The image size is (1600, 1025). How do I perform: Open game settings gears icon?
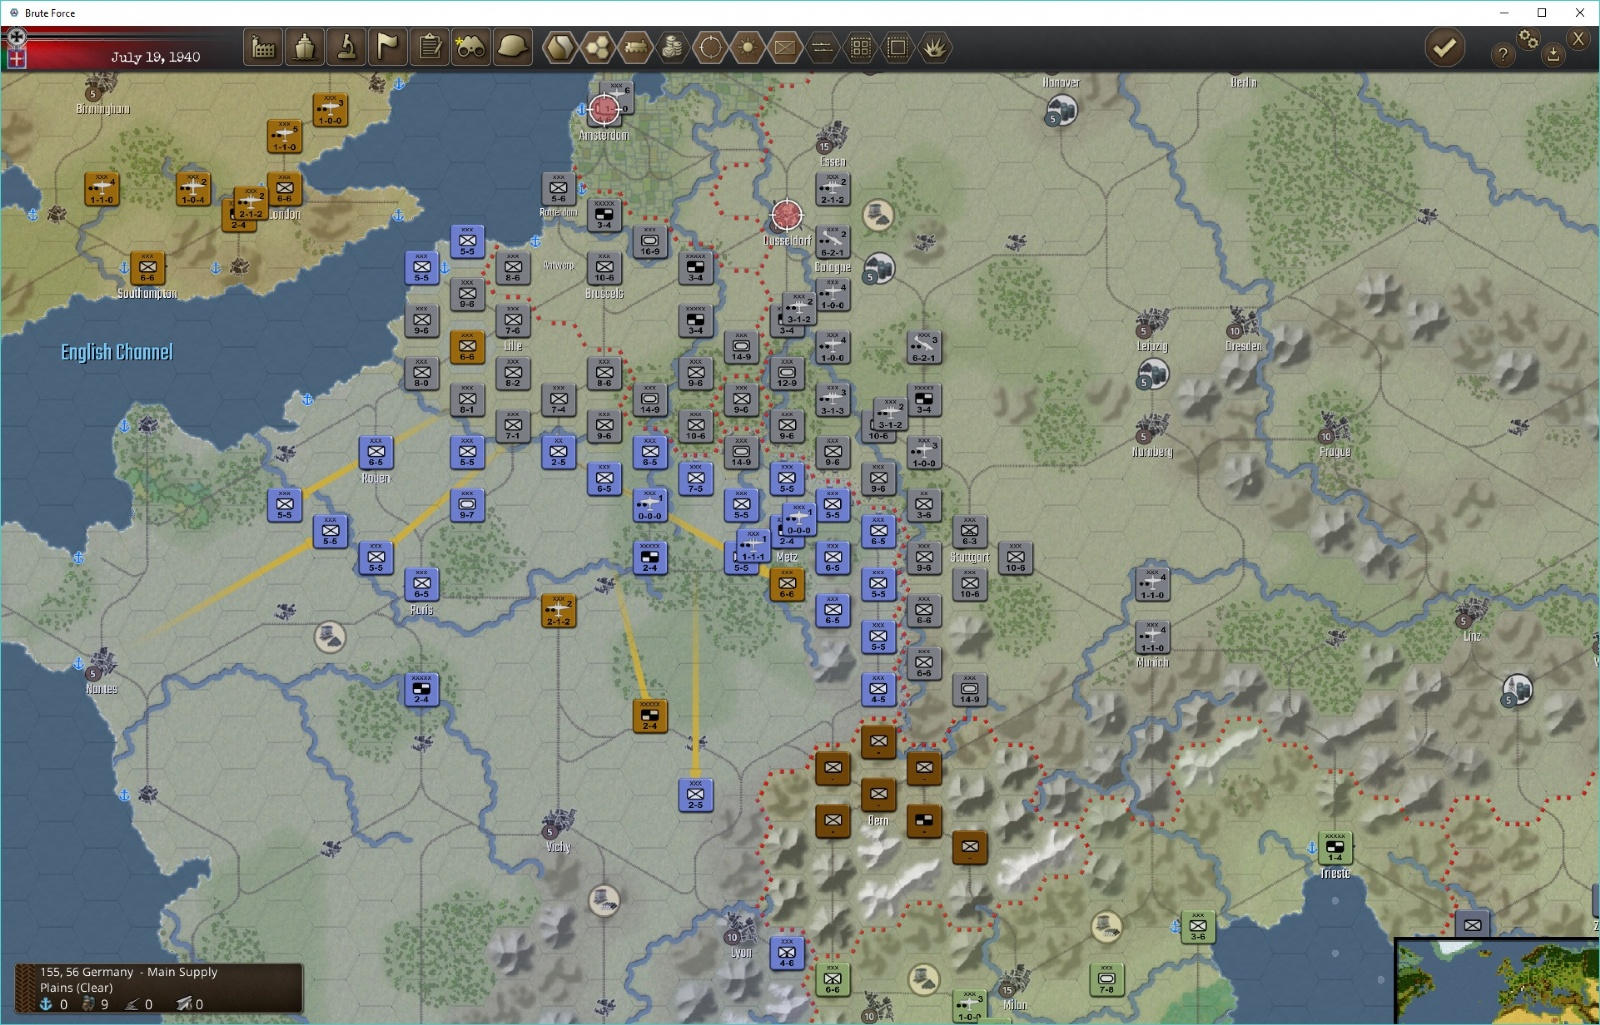coord(1529,39)
